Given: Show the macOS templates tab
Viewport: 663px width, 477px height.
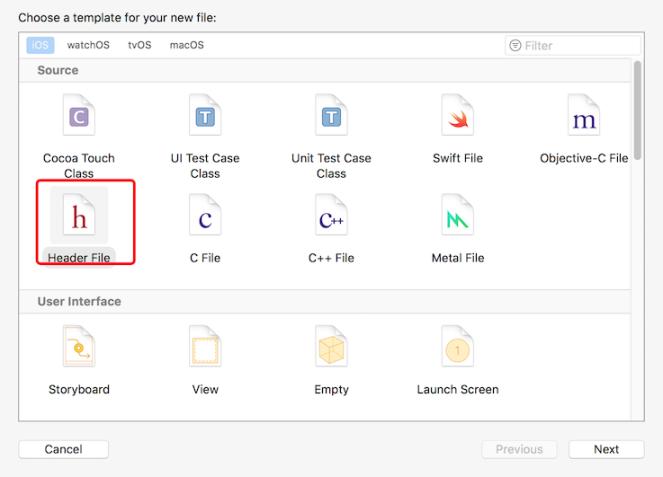Looking at the screenshot, I should click(x=187, y=45).
